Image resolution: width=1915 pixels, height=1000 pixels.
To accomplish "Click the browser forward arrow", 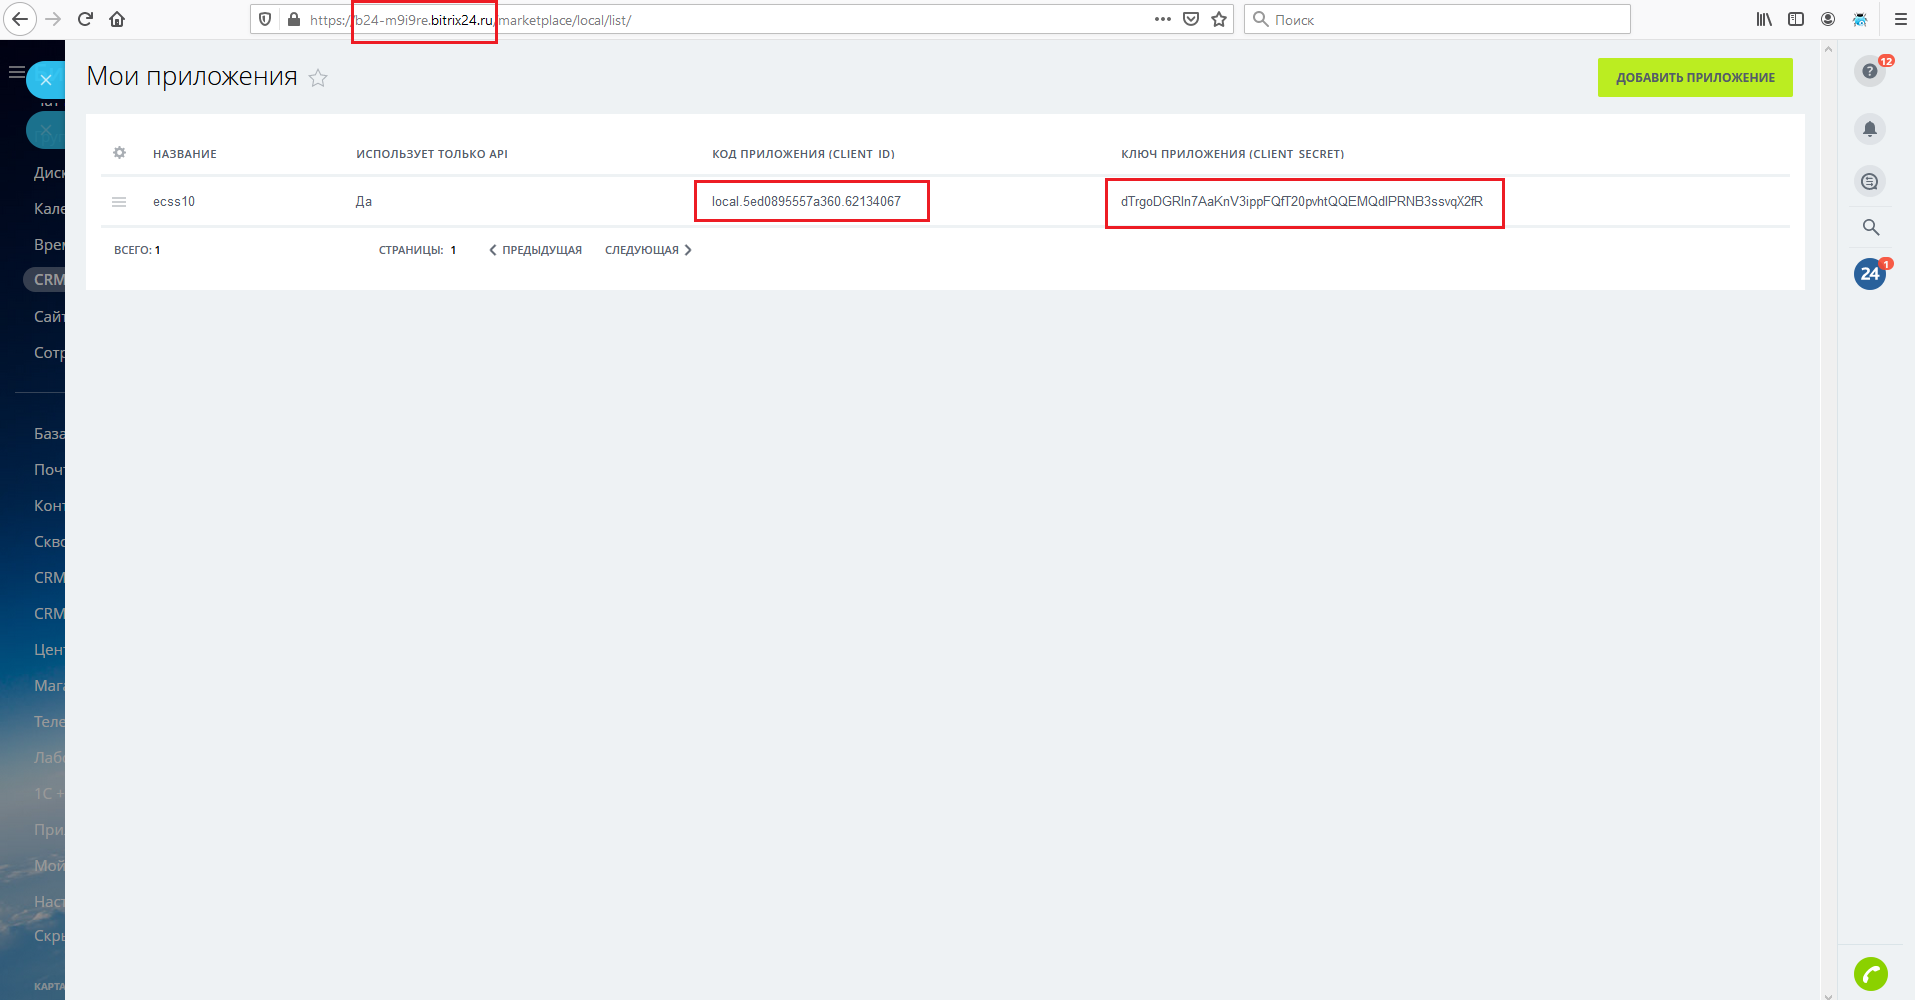I will click(53, 19).
